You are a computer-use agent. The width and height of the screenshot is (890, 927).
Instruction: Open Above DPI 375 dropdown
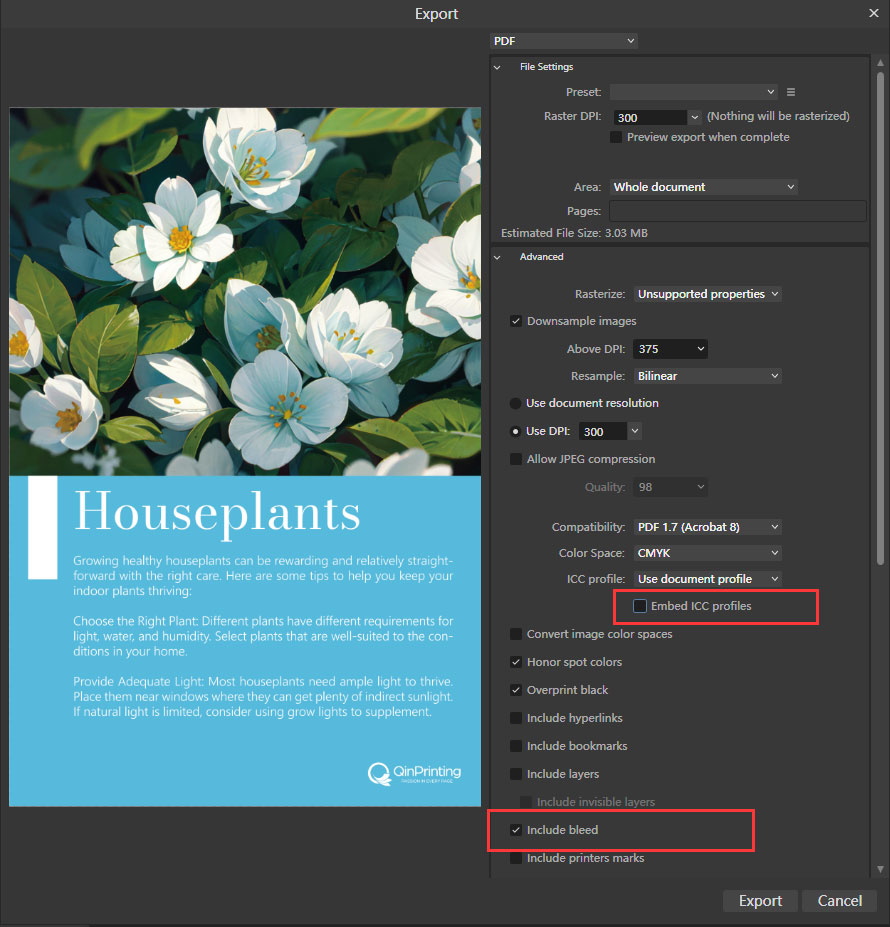(670, 349)
